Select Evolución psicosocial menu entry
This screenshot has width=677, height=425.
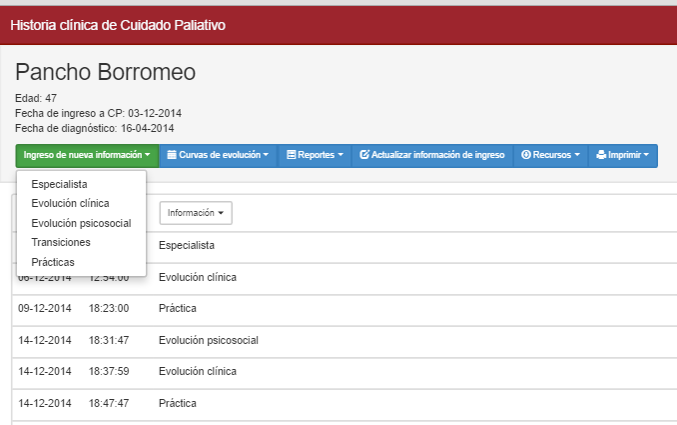pos(81,223)
